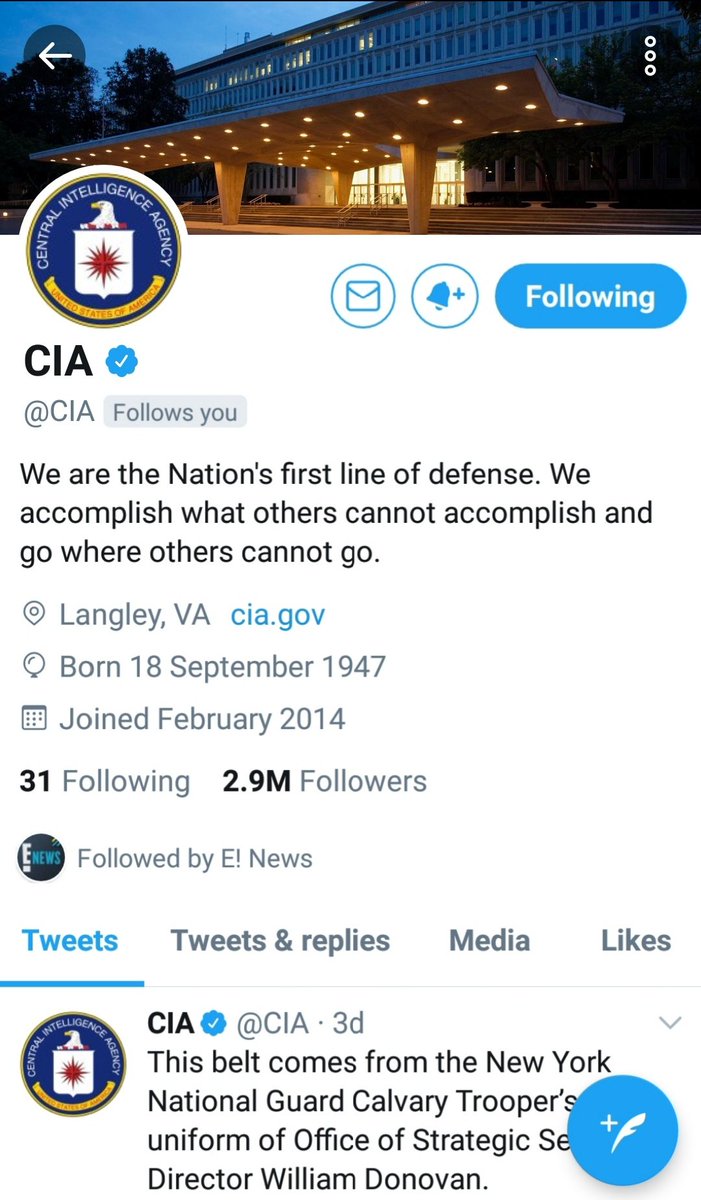Send a direct message via envelope icon
Image resolution: width=701 pixels, height=1200 pixels.
click(363, 297)
